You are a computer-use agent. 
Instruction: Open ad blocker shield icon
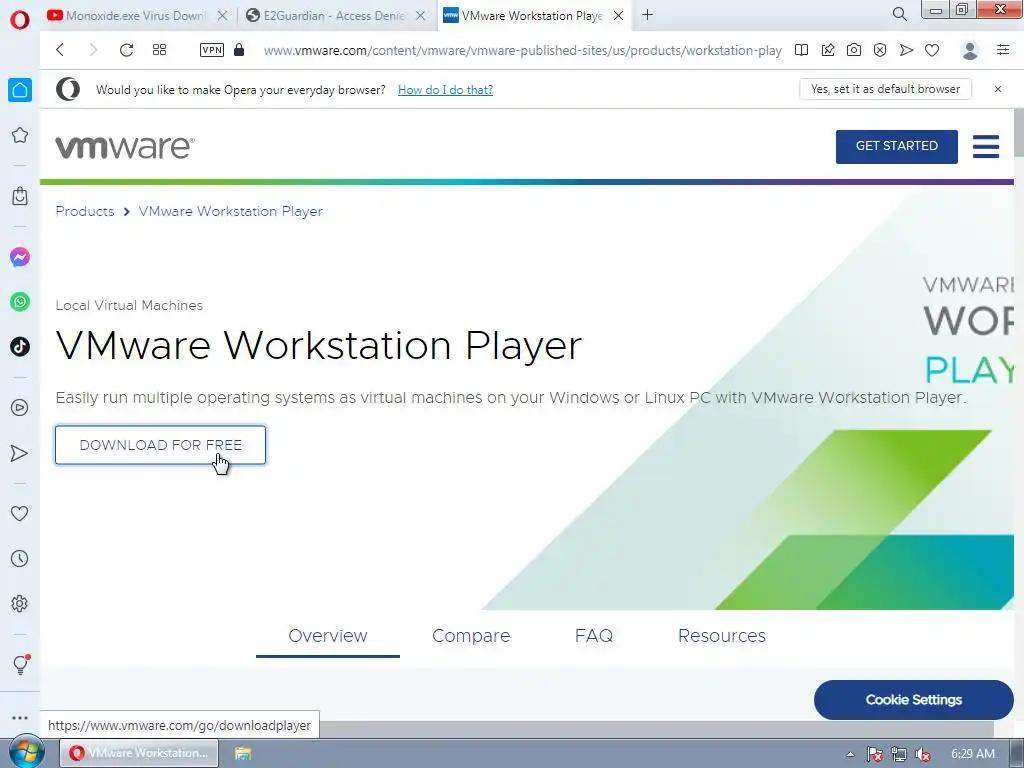tap(880, 50)
